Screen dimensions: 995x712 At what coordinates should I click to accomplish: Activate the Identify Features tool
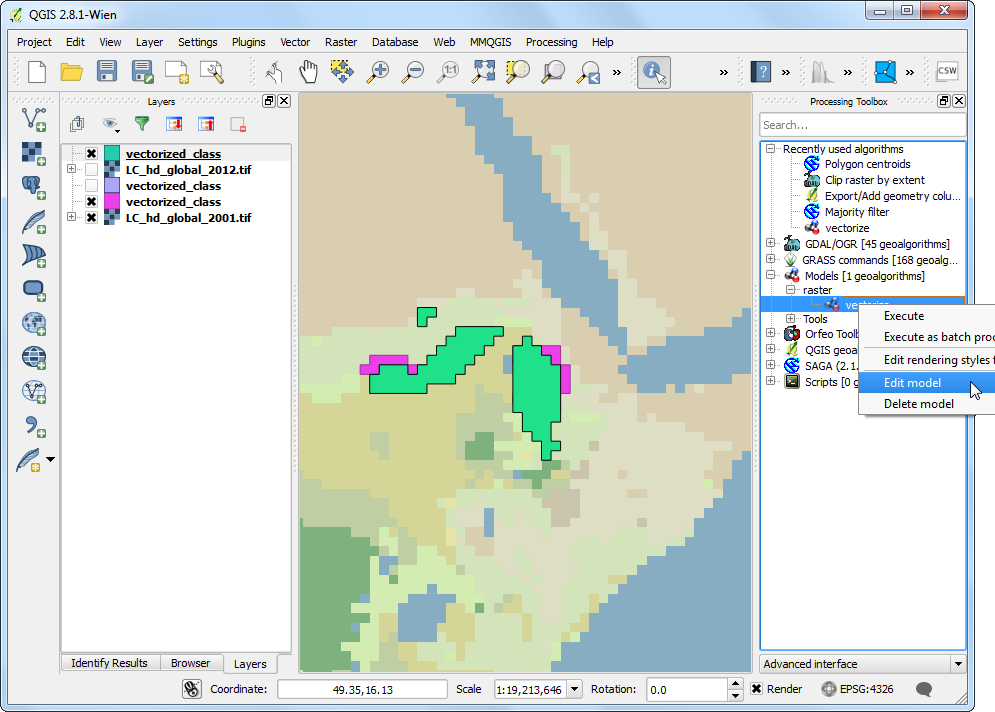654,72
